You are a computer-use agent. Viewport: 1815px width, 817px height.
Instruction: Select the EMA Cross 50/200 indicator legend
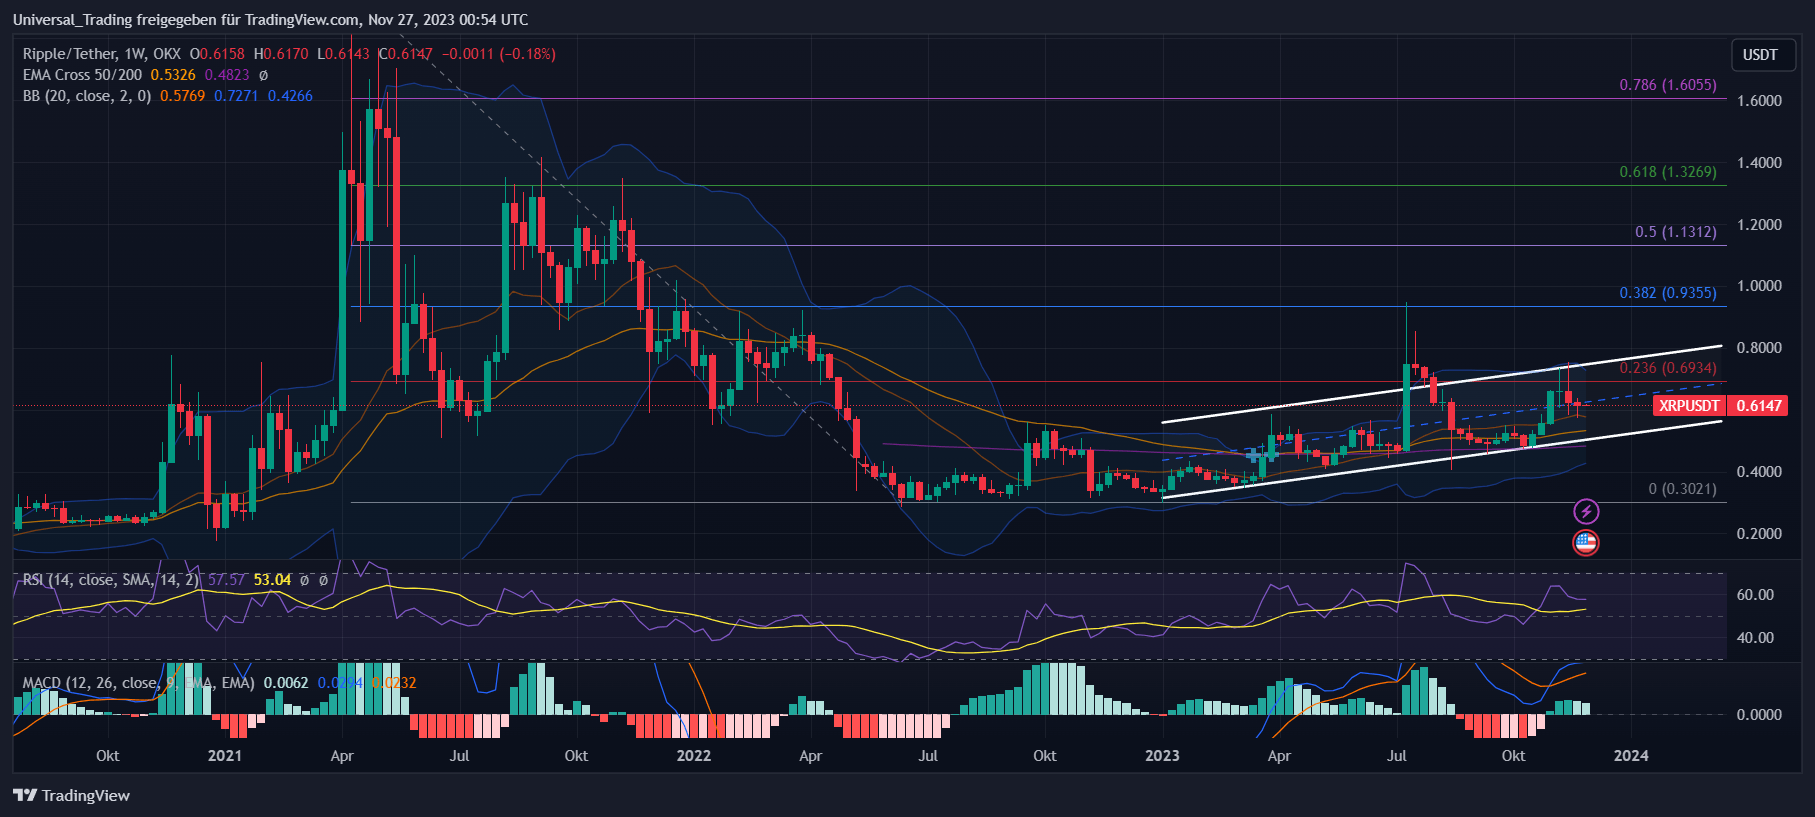[82, 75]
